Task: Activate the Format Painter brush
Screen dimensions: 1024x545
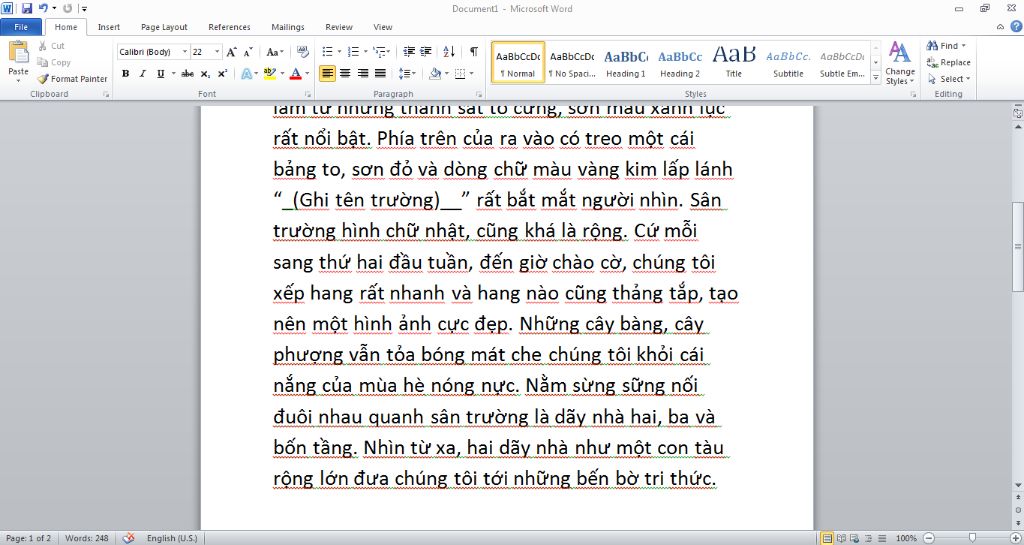Action: click(x=72, y=79)
